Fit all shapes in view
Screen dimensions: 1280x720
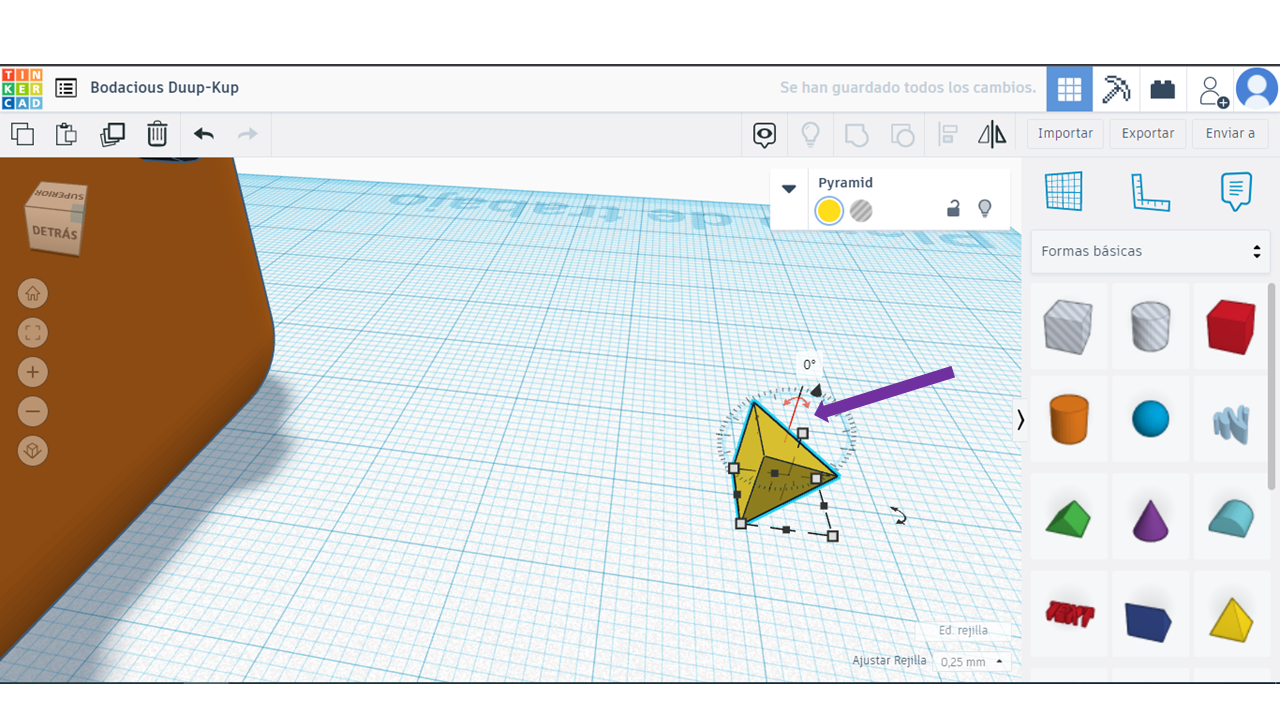click(x=33, y=333)
